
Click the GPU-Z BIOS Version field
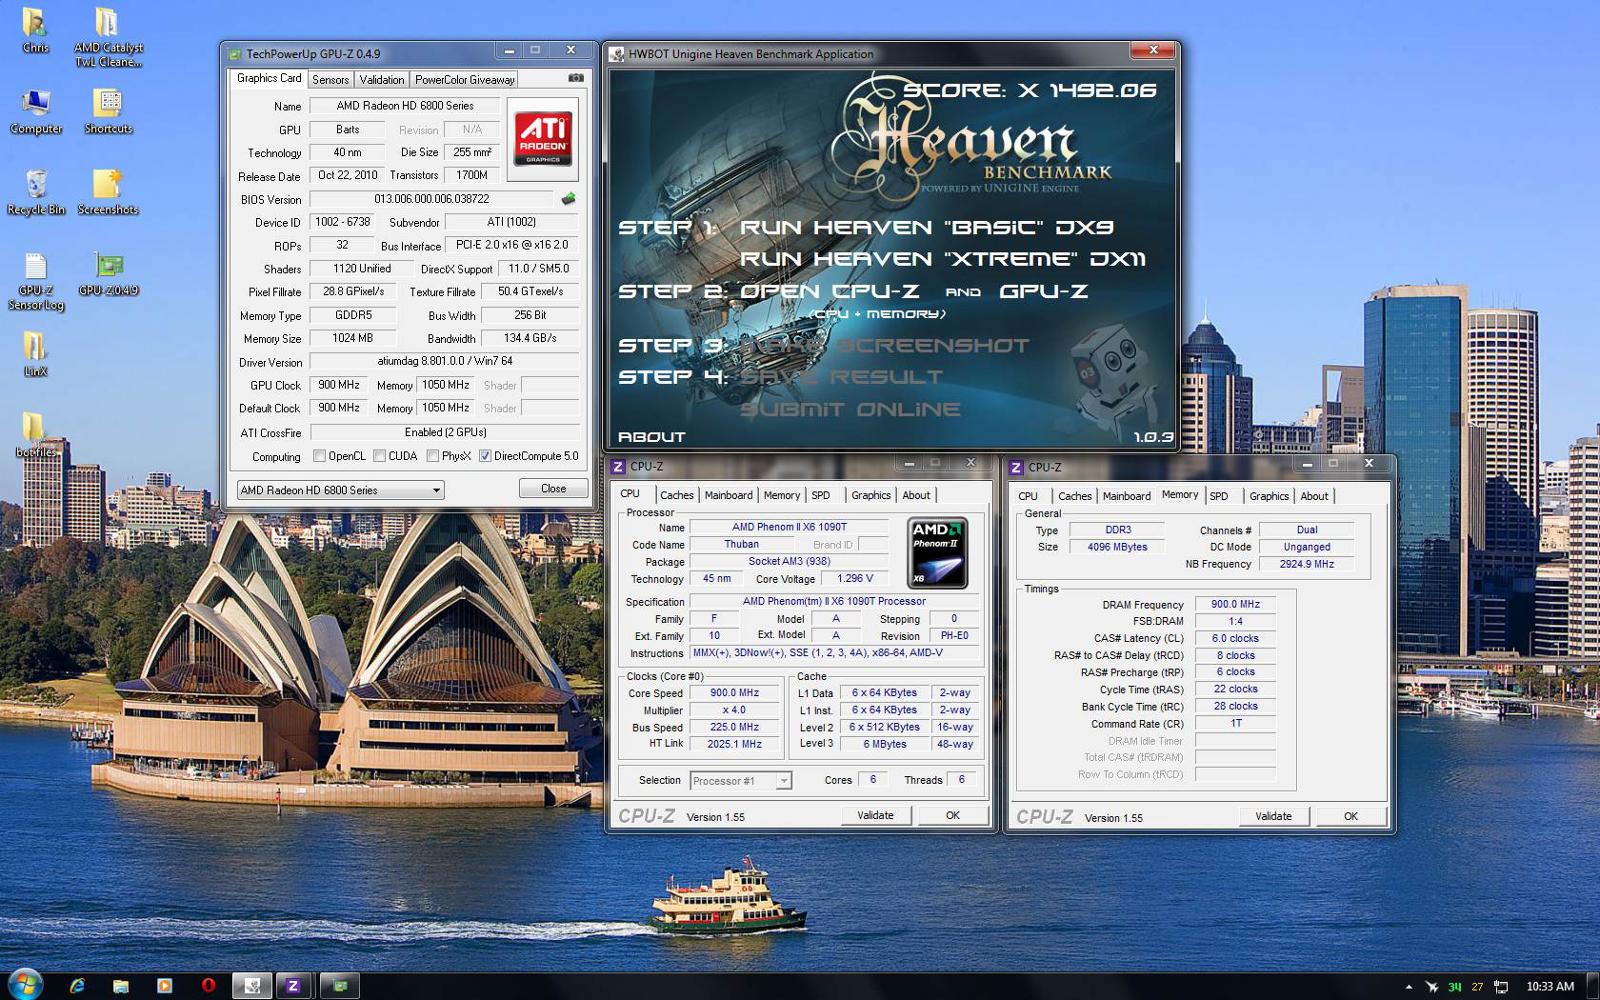[431, 199]
